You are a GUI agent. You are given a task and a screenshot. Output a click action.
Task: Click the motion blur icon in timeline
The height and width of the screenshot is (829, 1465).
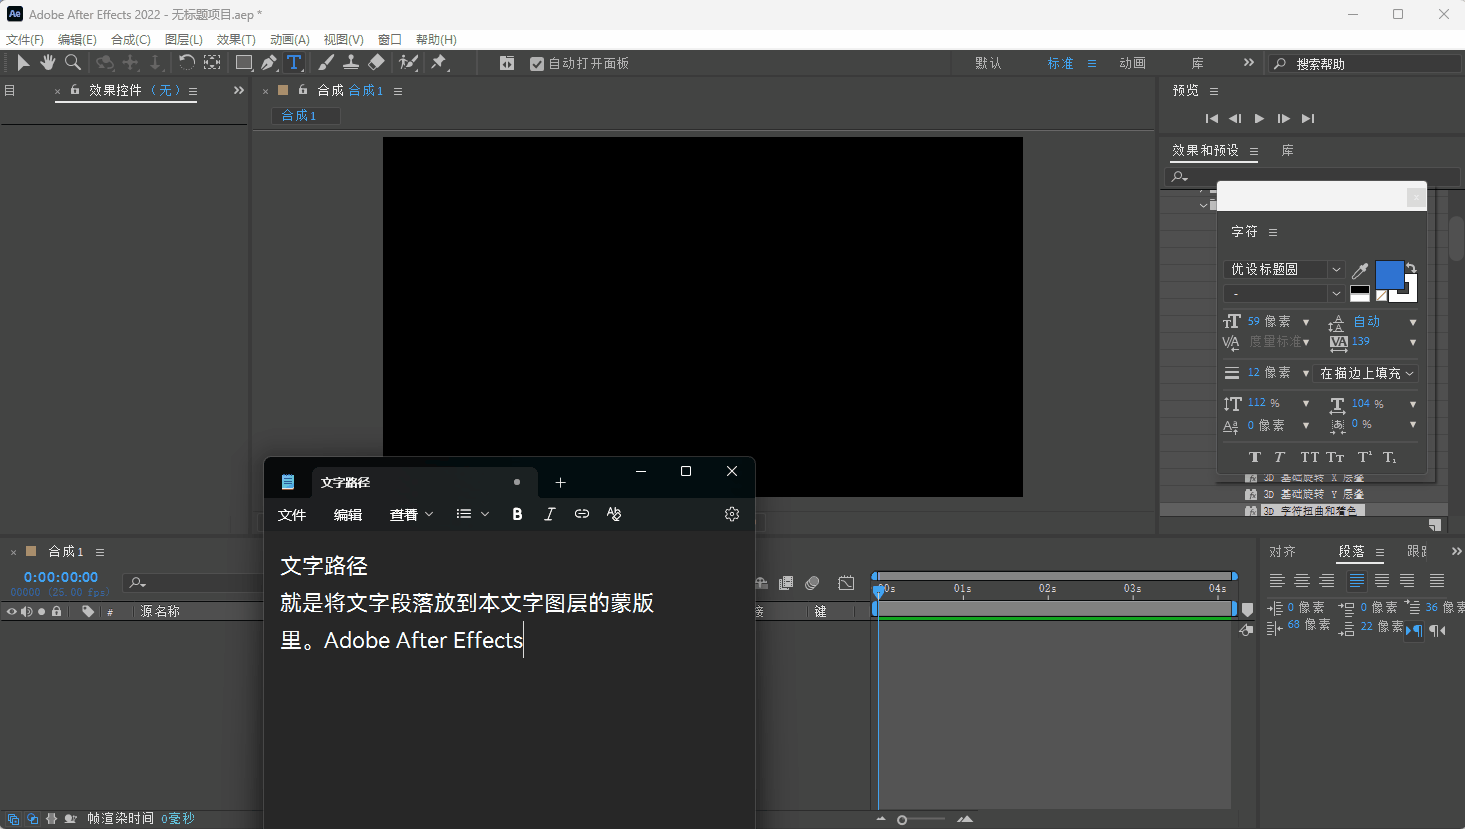[812, 583]
